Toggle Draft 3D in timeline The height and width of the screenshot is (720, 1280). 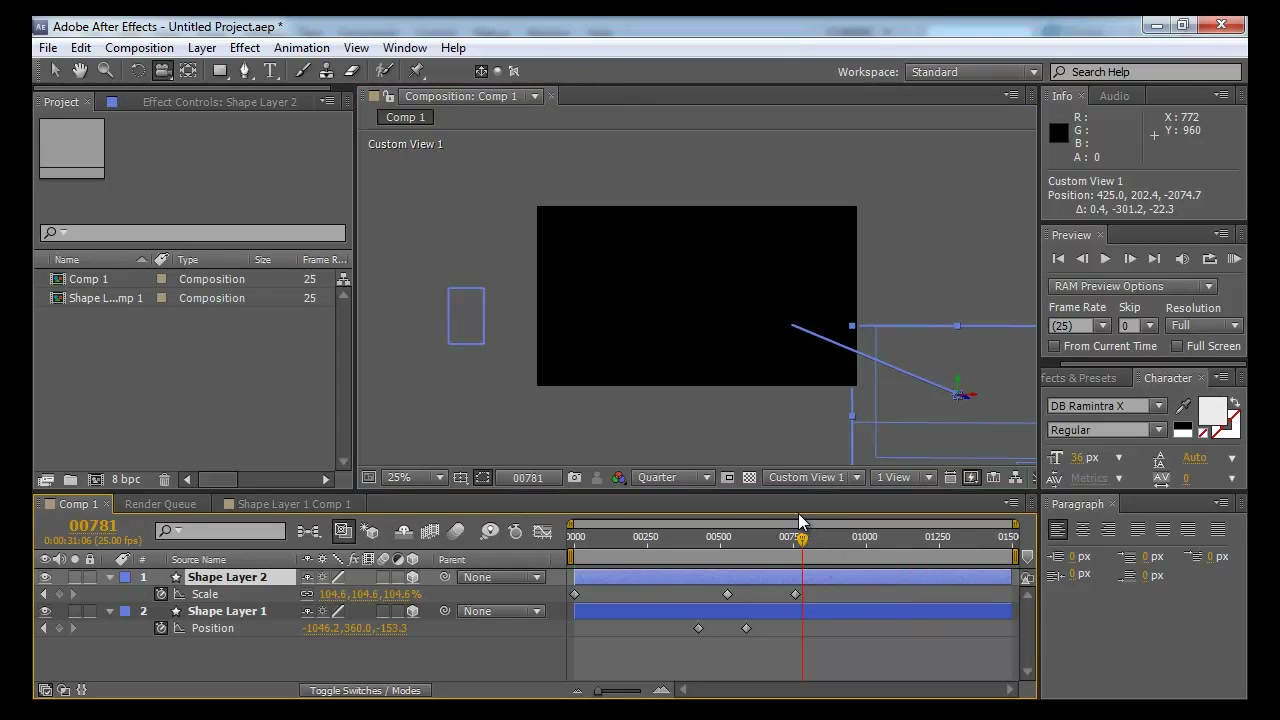(369, 531)
